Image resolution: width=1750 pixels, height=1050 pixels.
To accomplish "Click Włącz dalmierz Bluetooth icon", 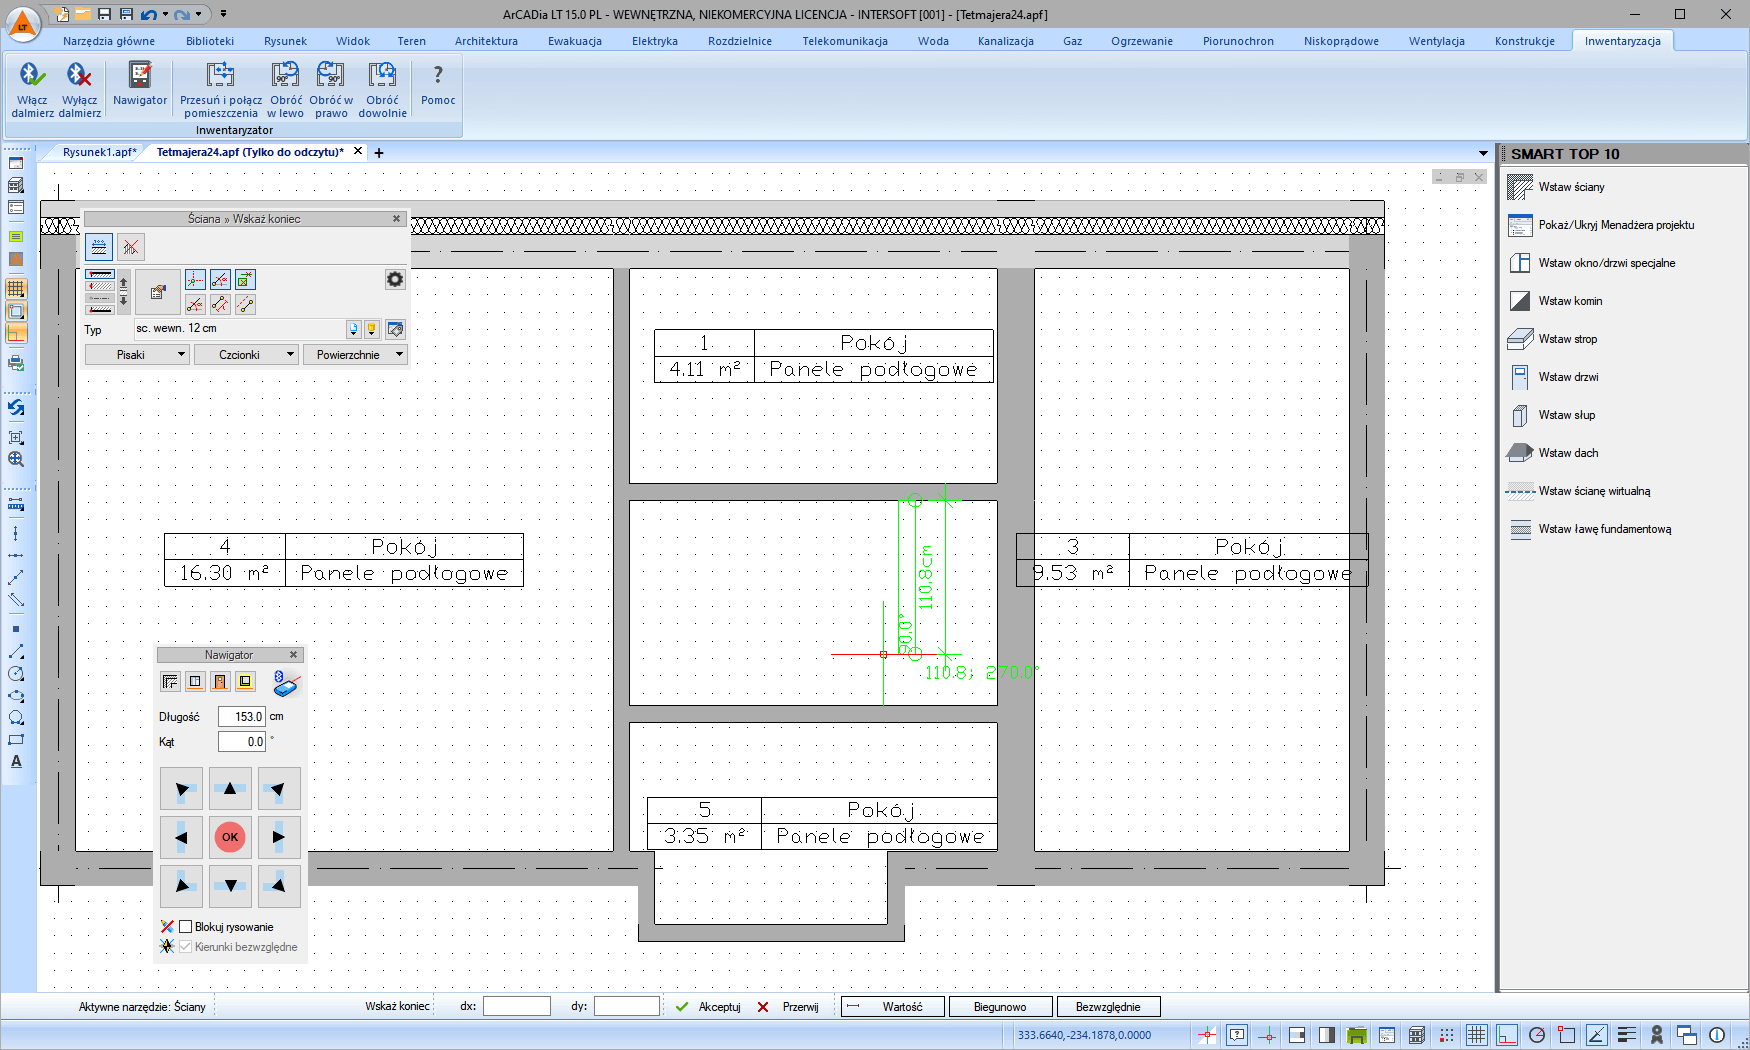I will [x=32, y=76].
